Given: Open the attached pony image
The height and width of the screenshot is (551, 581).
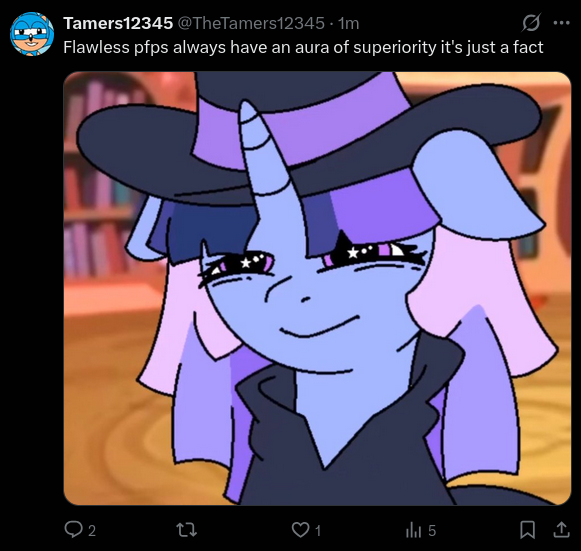Looking at the screenshot, I should pyautogui.click(x=317, y=288).
